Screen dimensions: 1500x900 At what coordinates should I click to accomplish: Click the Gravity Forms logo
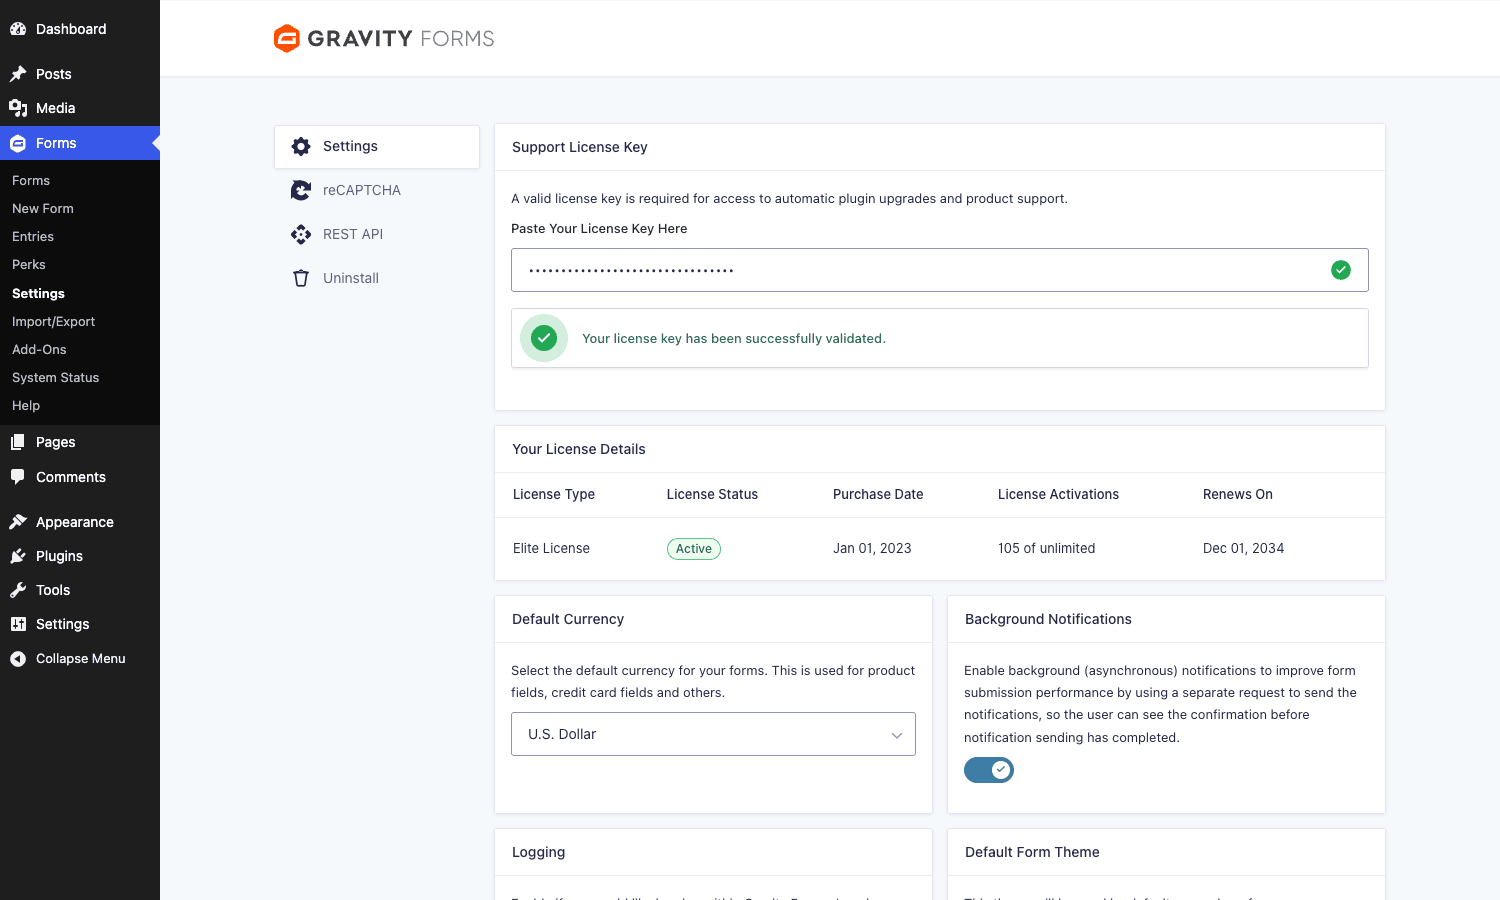click(x=384, y=38)
